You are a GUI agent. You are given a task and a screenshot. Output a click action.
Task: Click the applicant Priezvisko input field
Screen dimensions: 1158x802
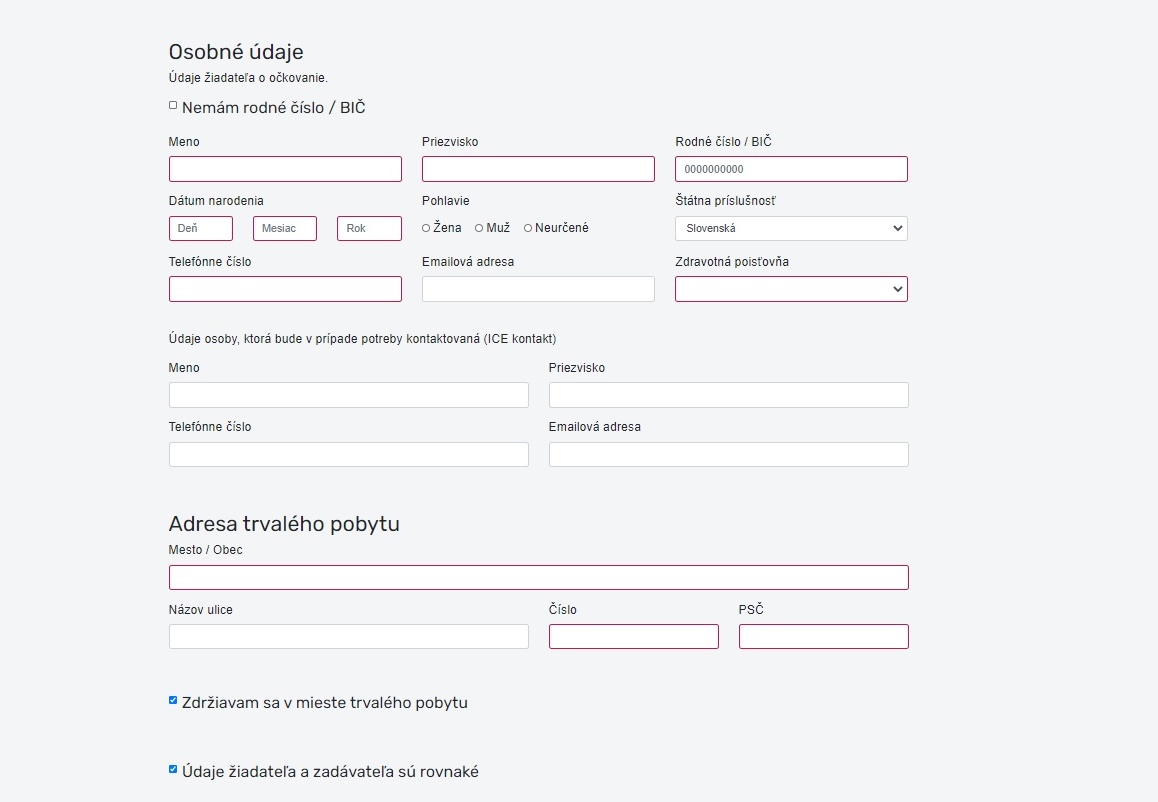point(538,169)
